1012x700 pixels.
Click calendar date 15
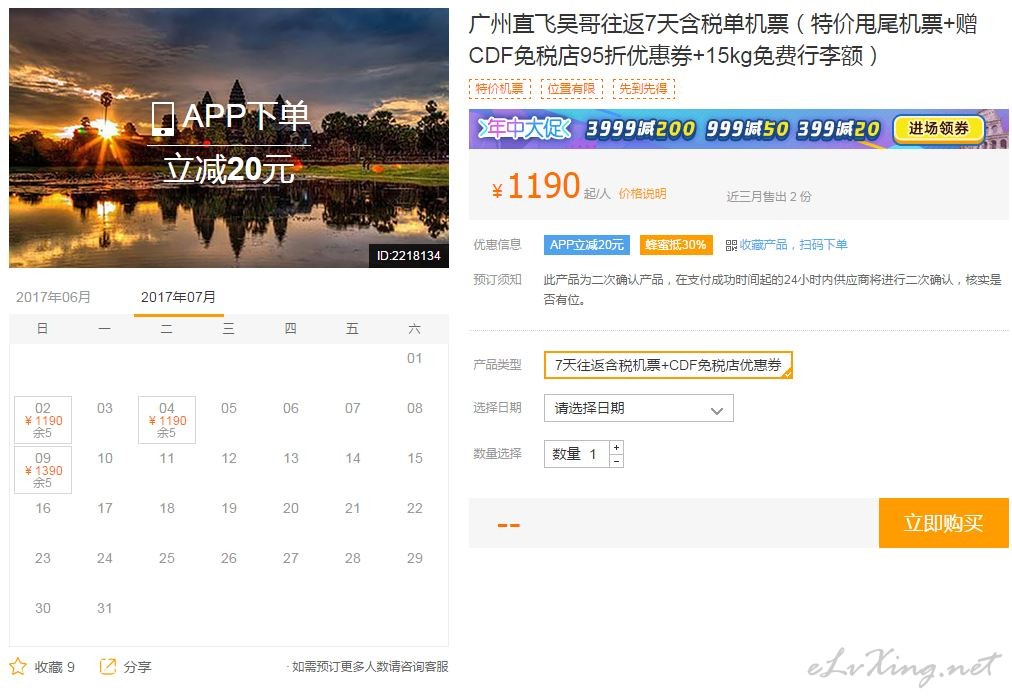point(415,458)
